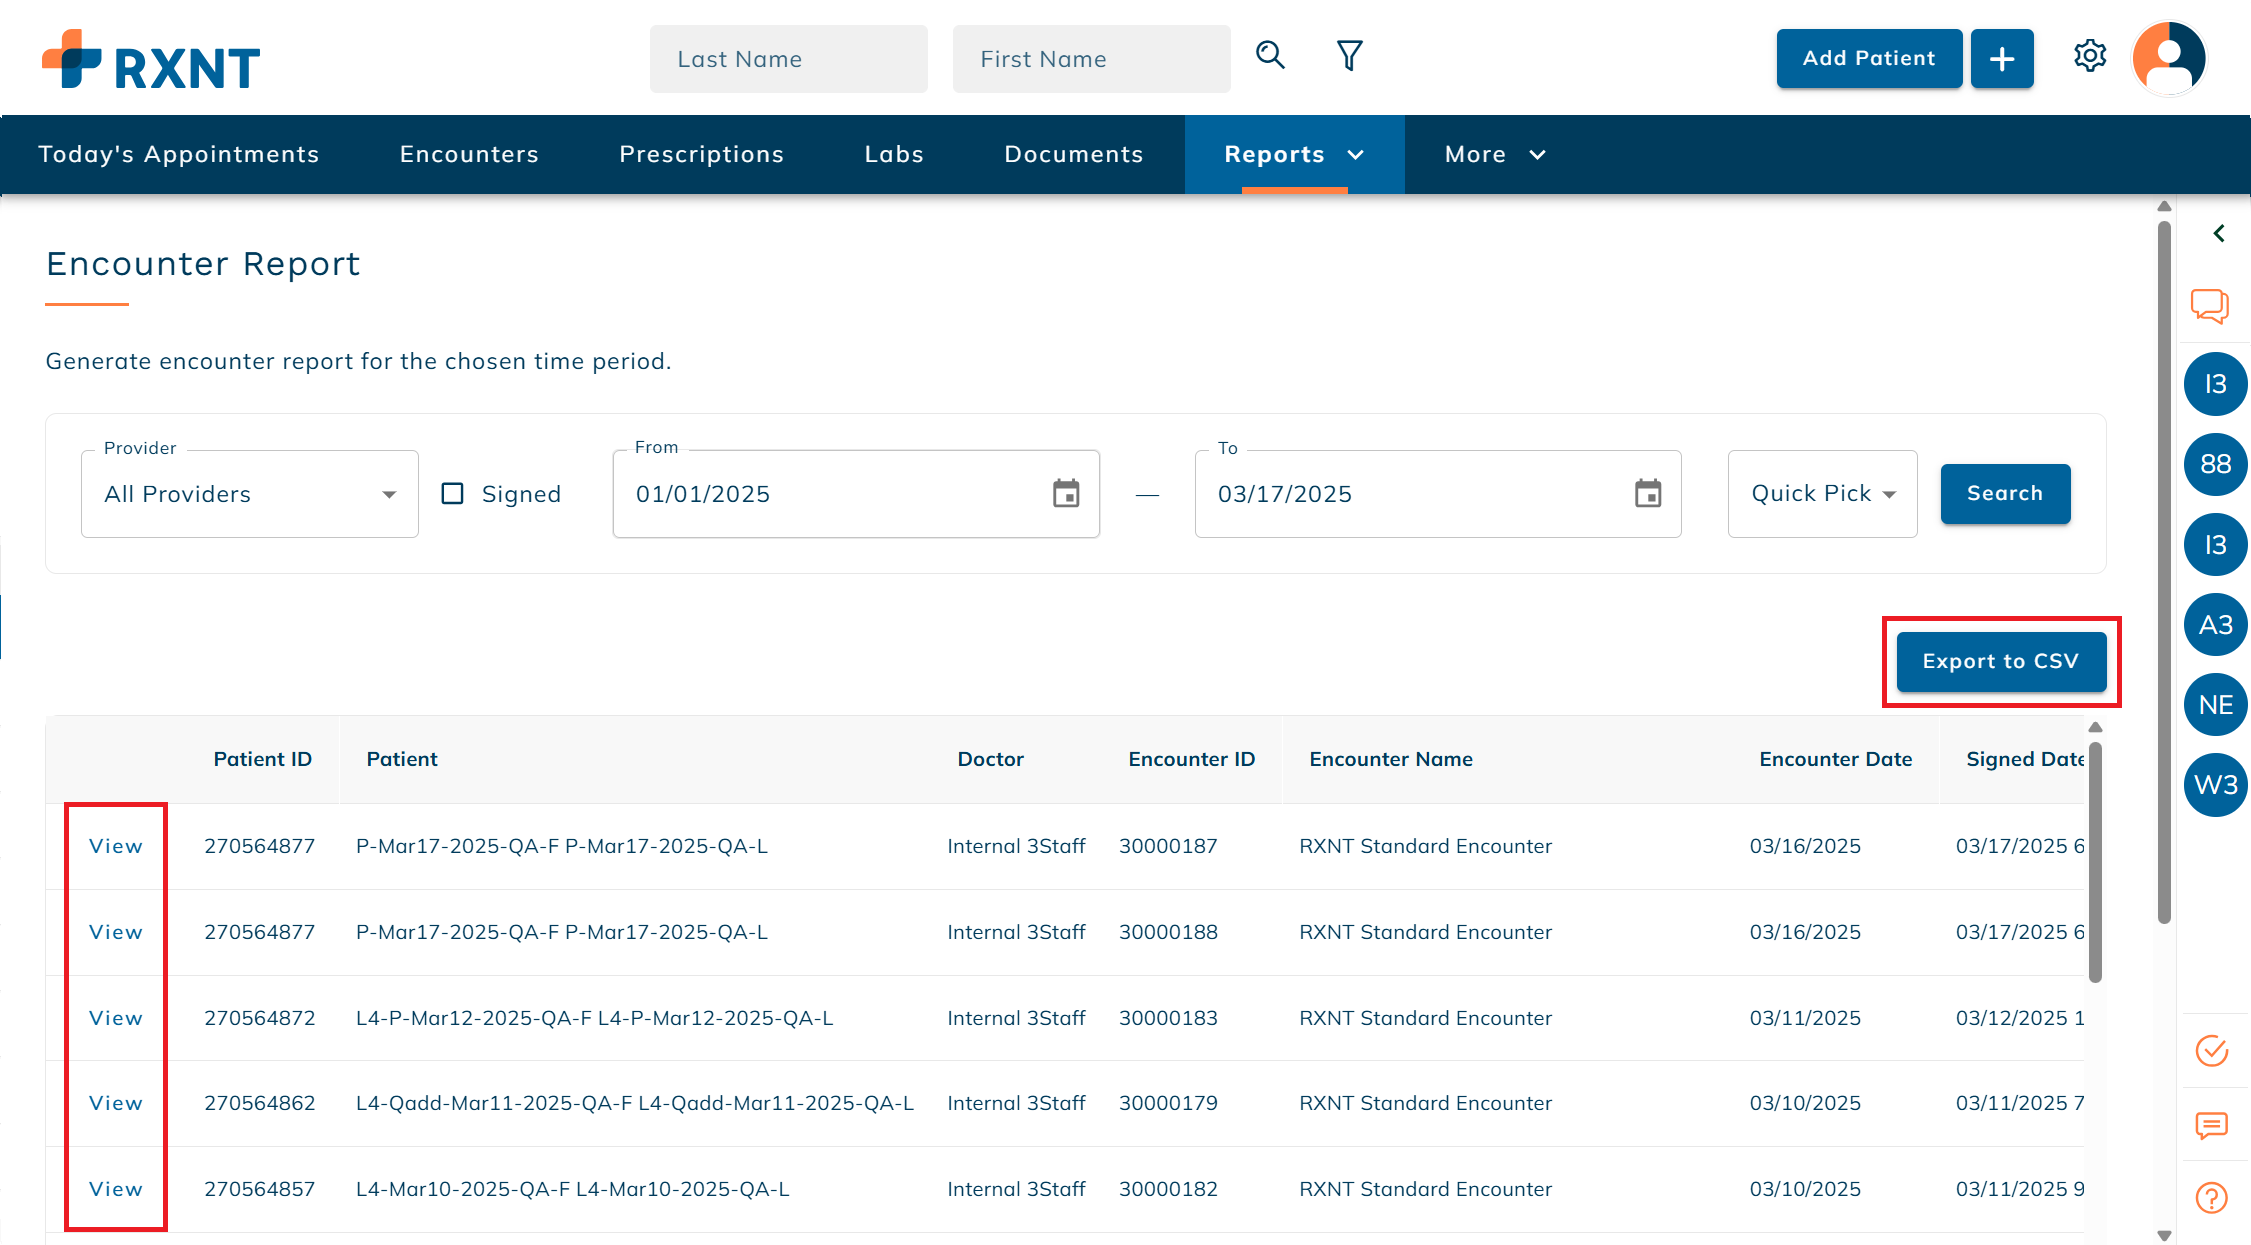Open the Documents tab
The image size is (2251, 1245).
pos(1074,154)
